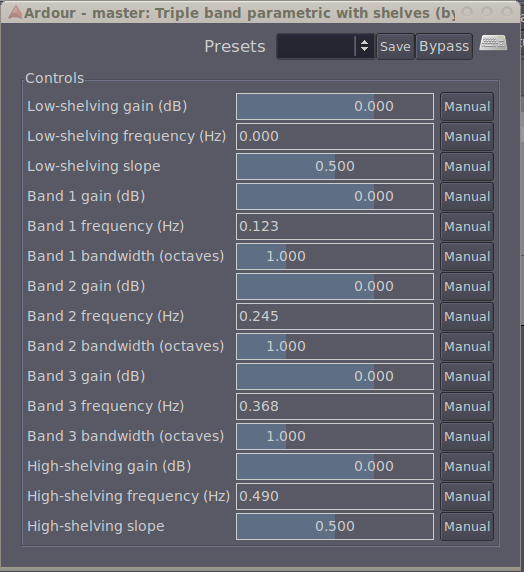Open Manual automation for Band 1 bandwidth
This screenshot has height=572, width=524.
467,256
